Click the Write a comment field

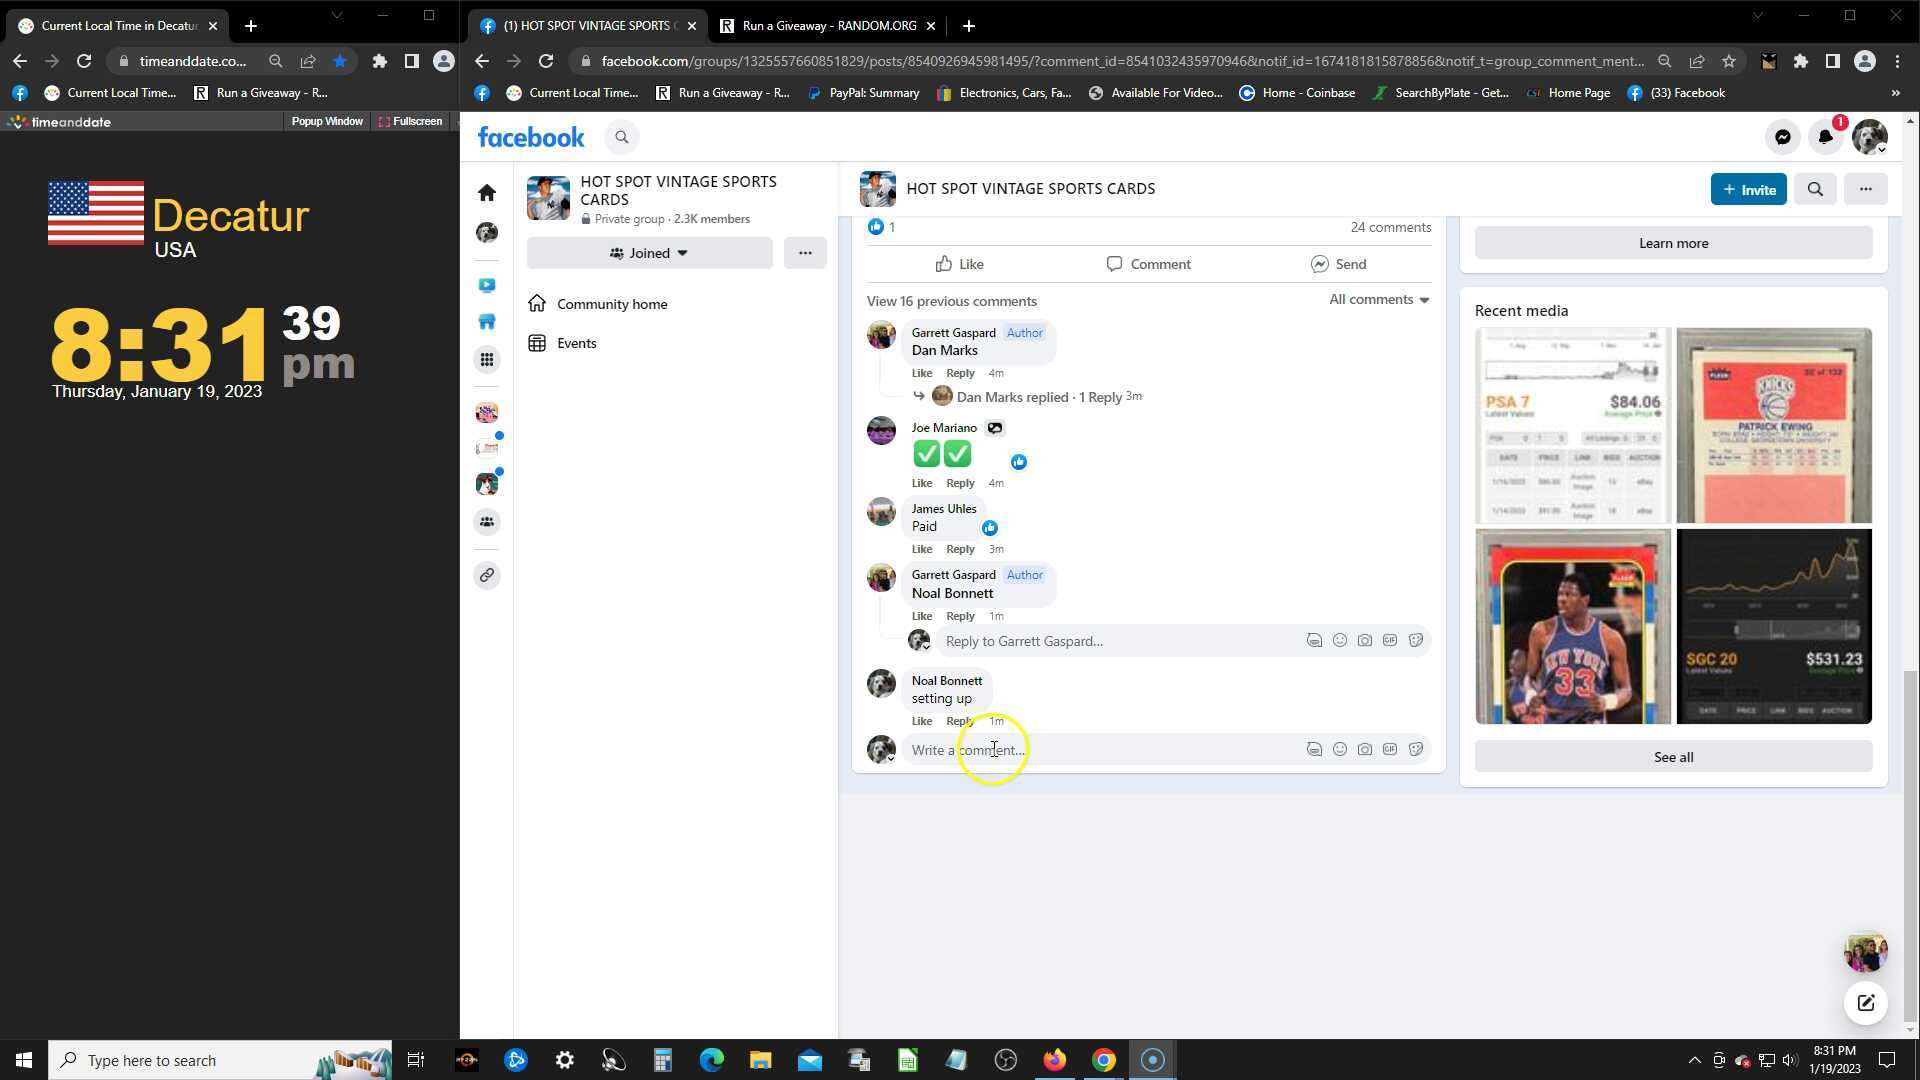(x=1100, y=750)
